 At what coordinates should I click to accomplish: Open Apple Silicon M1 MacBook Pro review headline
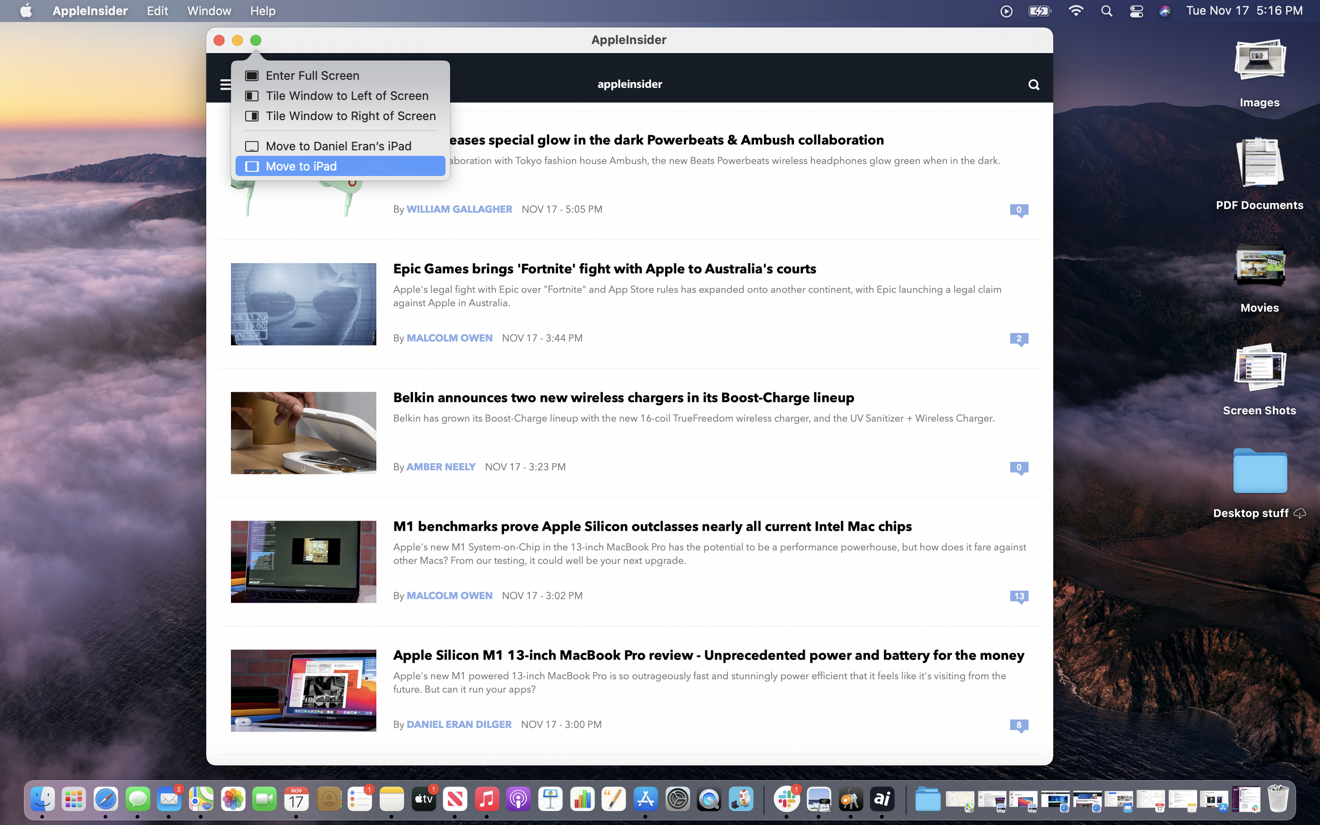(x=708, y=656)
